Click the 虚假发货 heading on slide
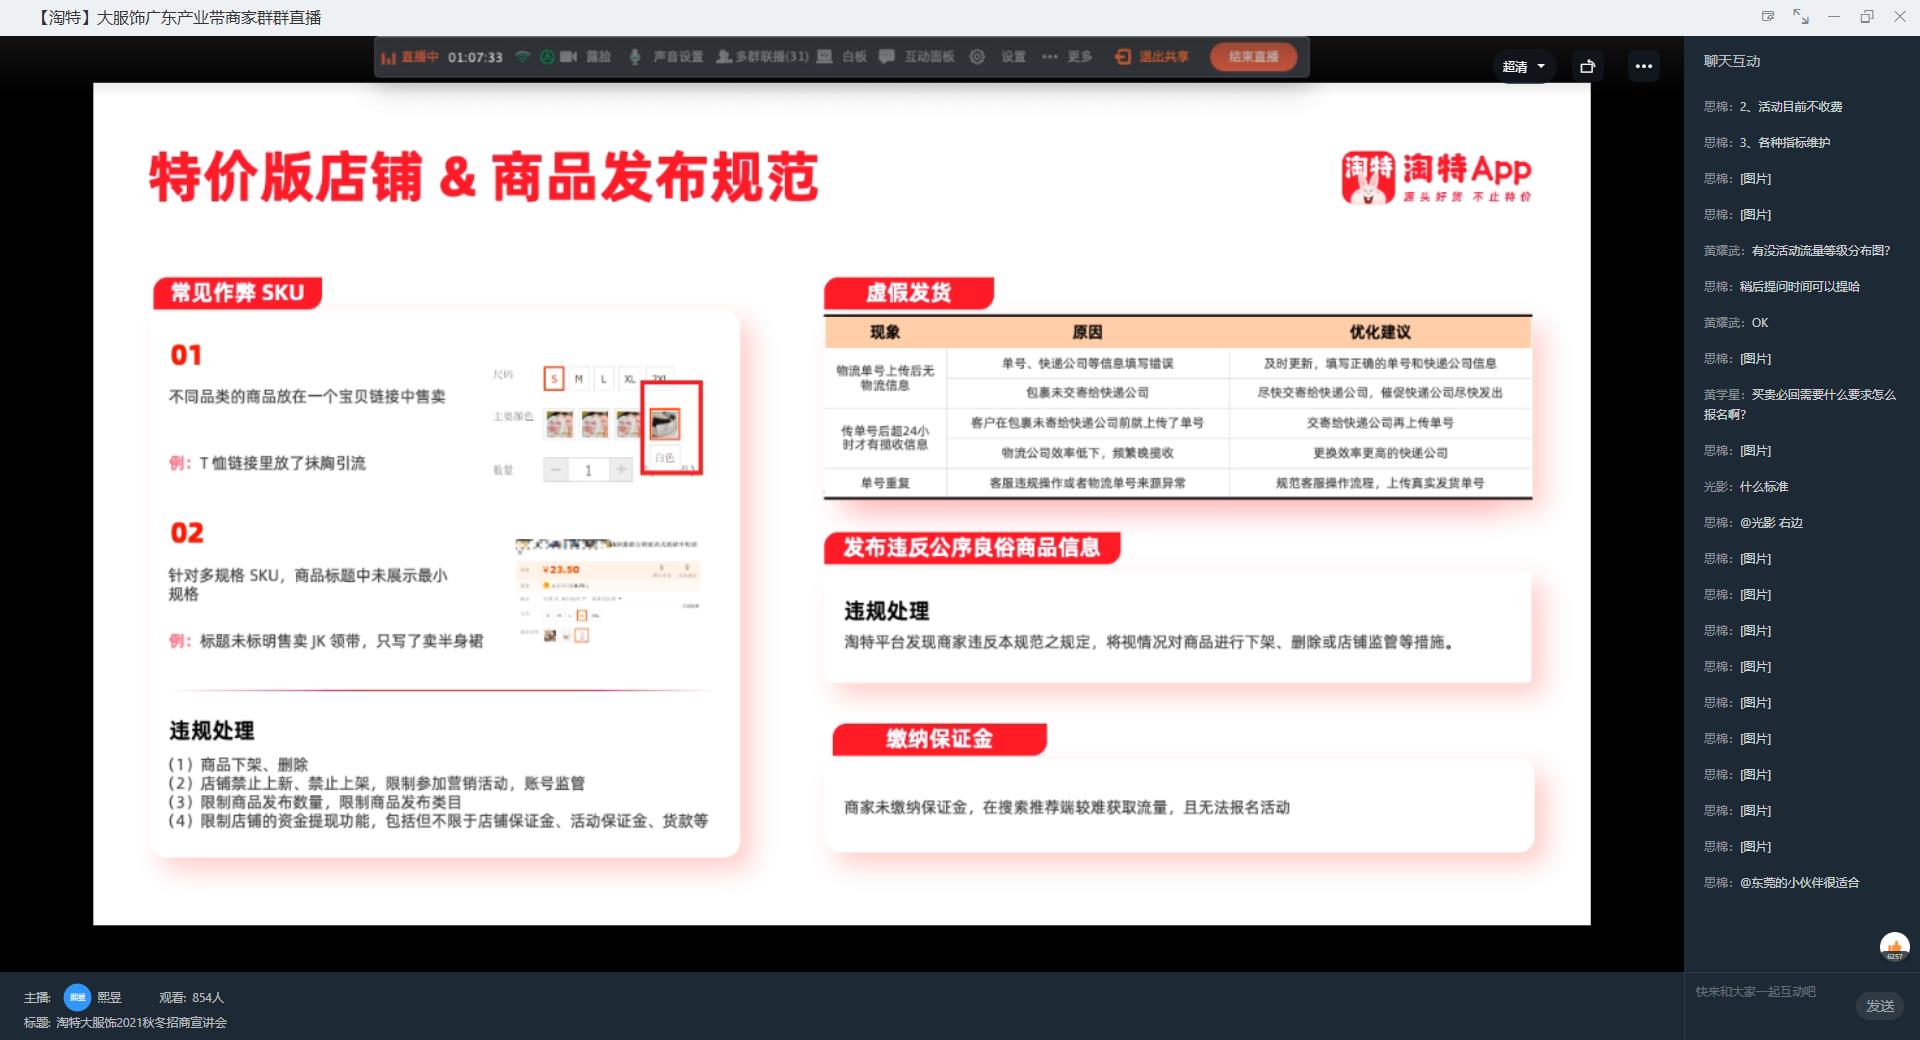1920x1040 pixels. pyautogui.click(x=909, y=293)
